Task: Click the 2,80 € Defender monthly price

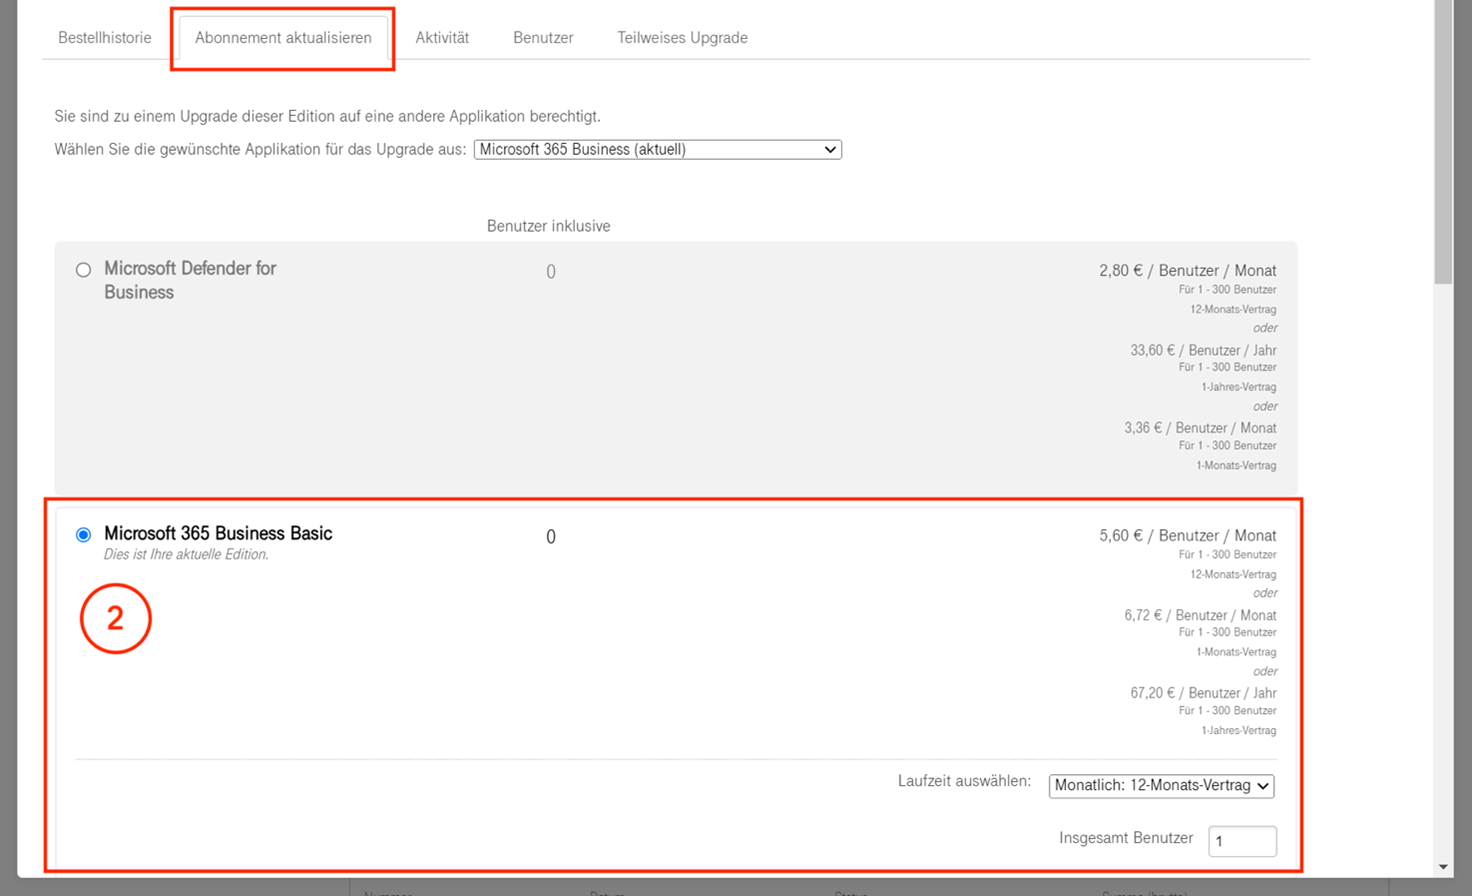Action: pyautogui.click(x=1187, y=271)
